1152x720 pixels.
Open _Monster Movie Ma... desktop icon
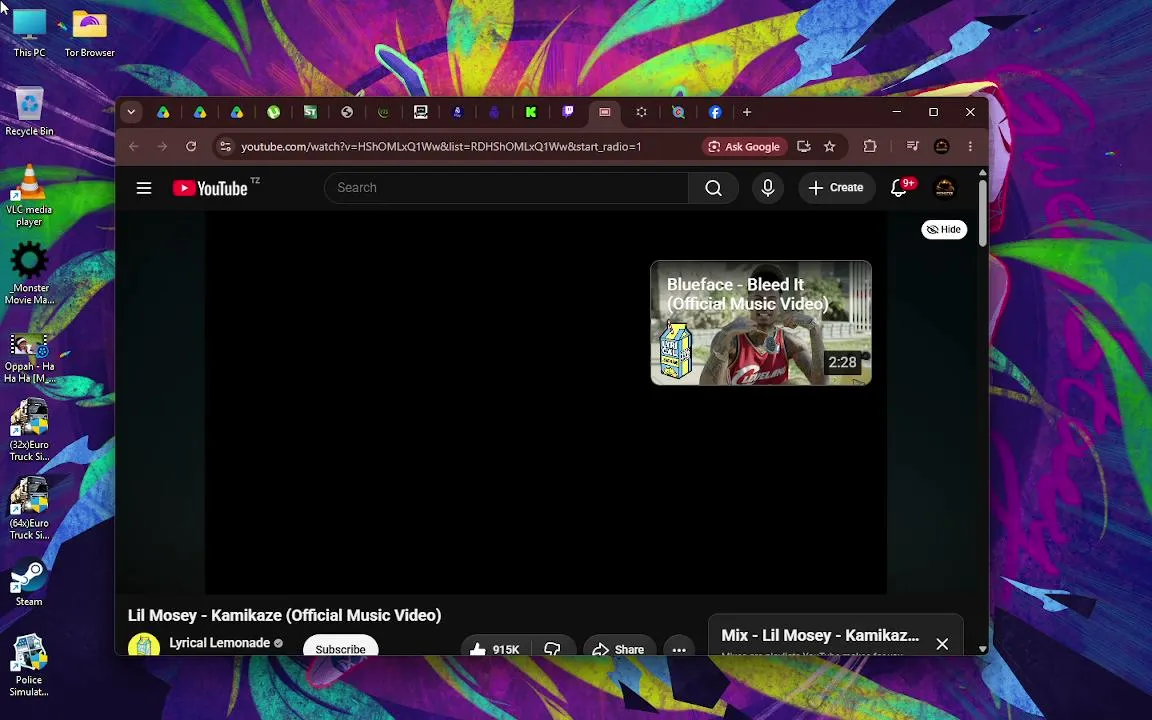coord(29,273)
